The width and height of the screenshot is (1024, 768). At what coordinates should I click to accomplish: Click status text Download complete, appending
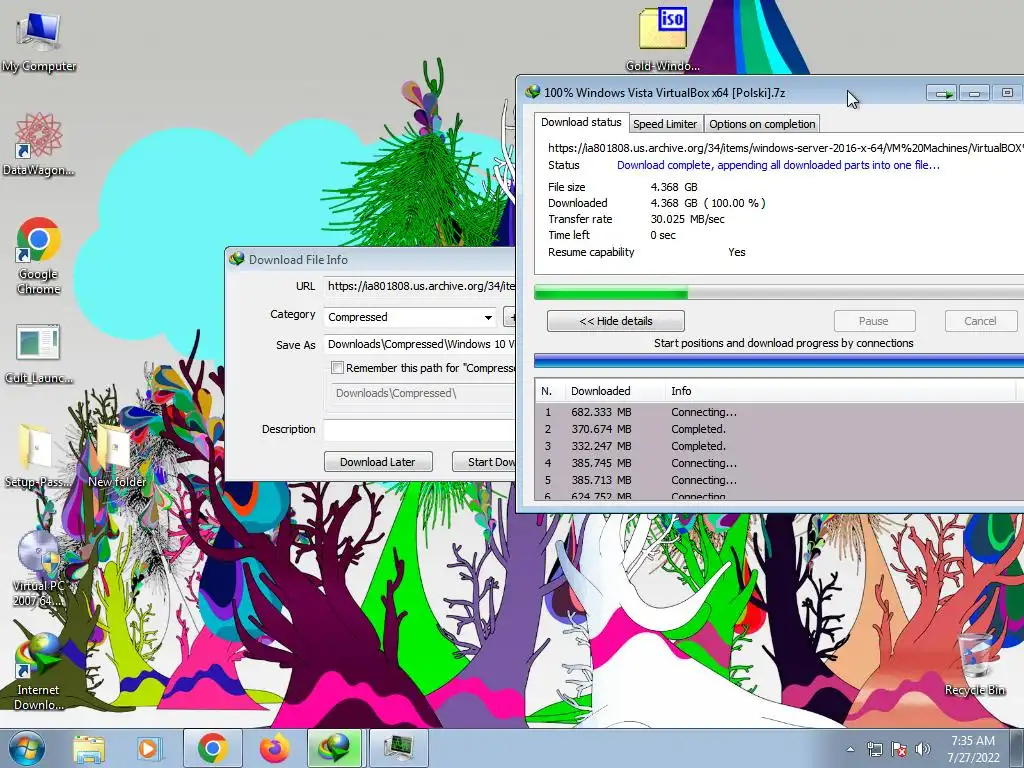778,165
